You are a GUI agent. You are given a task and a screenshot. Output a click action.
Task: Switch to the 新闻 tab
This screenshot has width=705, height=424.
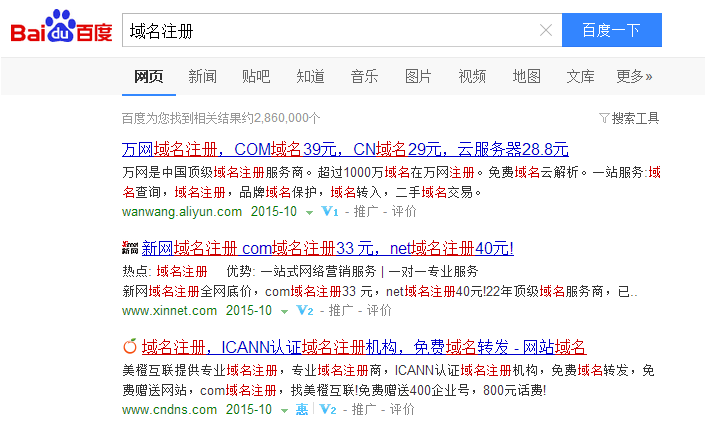[202, 76]
